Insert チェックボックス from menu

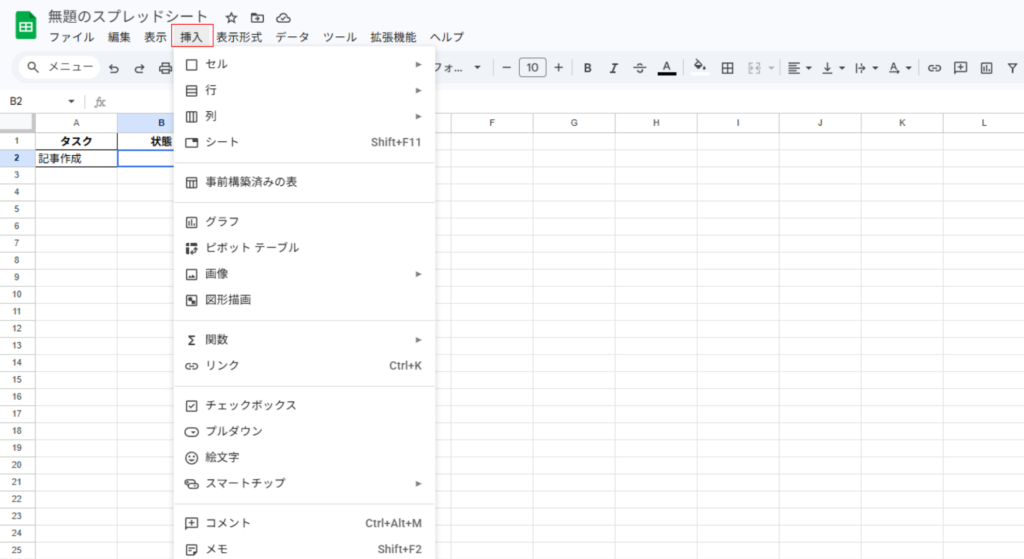(304, 406)
